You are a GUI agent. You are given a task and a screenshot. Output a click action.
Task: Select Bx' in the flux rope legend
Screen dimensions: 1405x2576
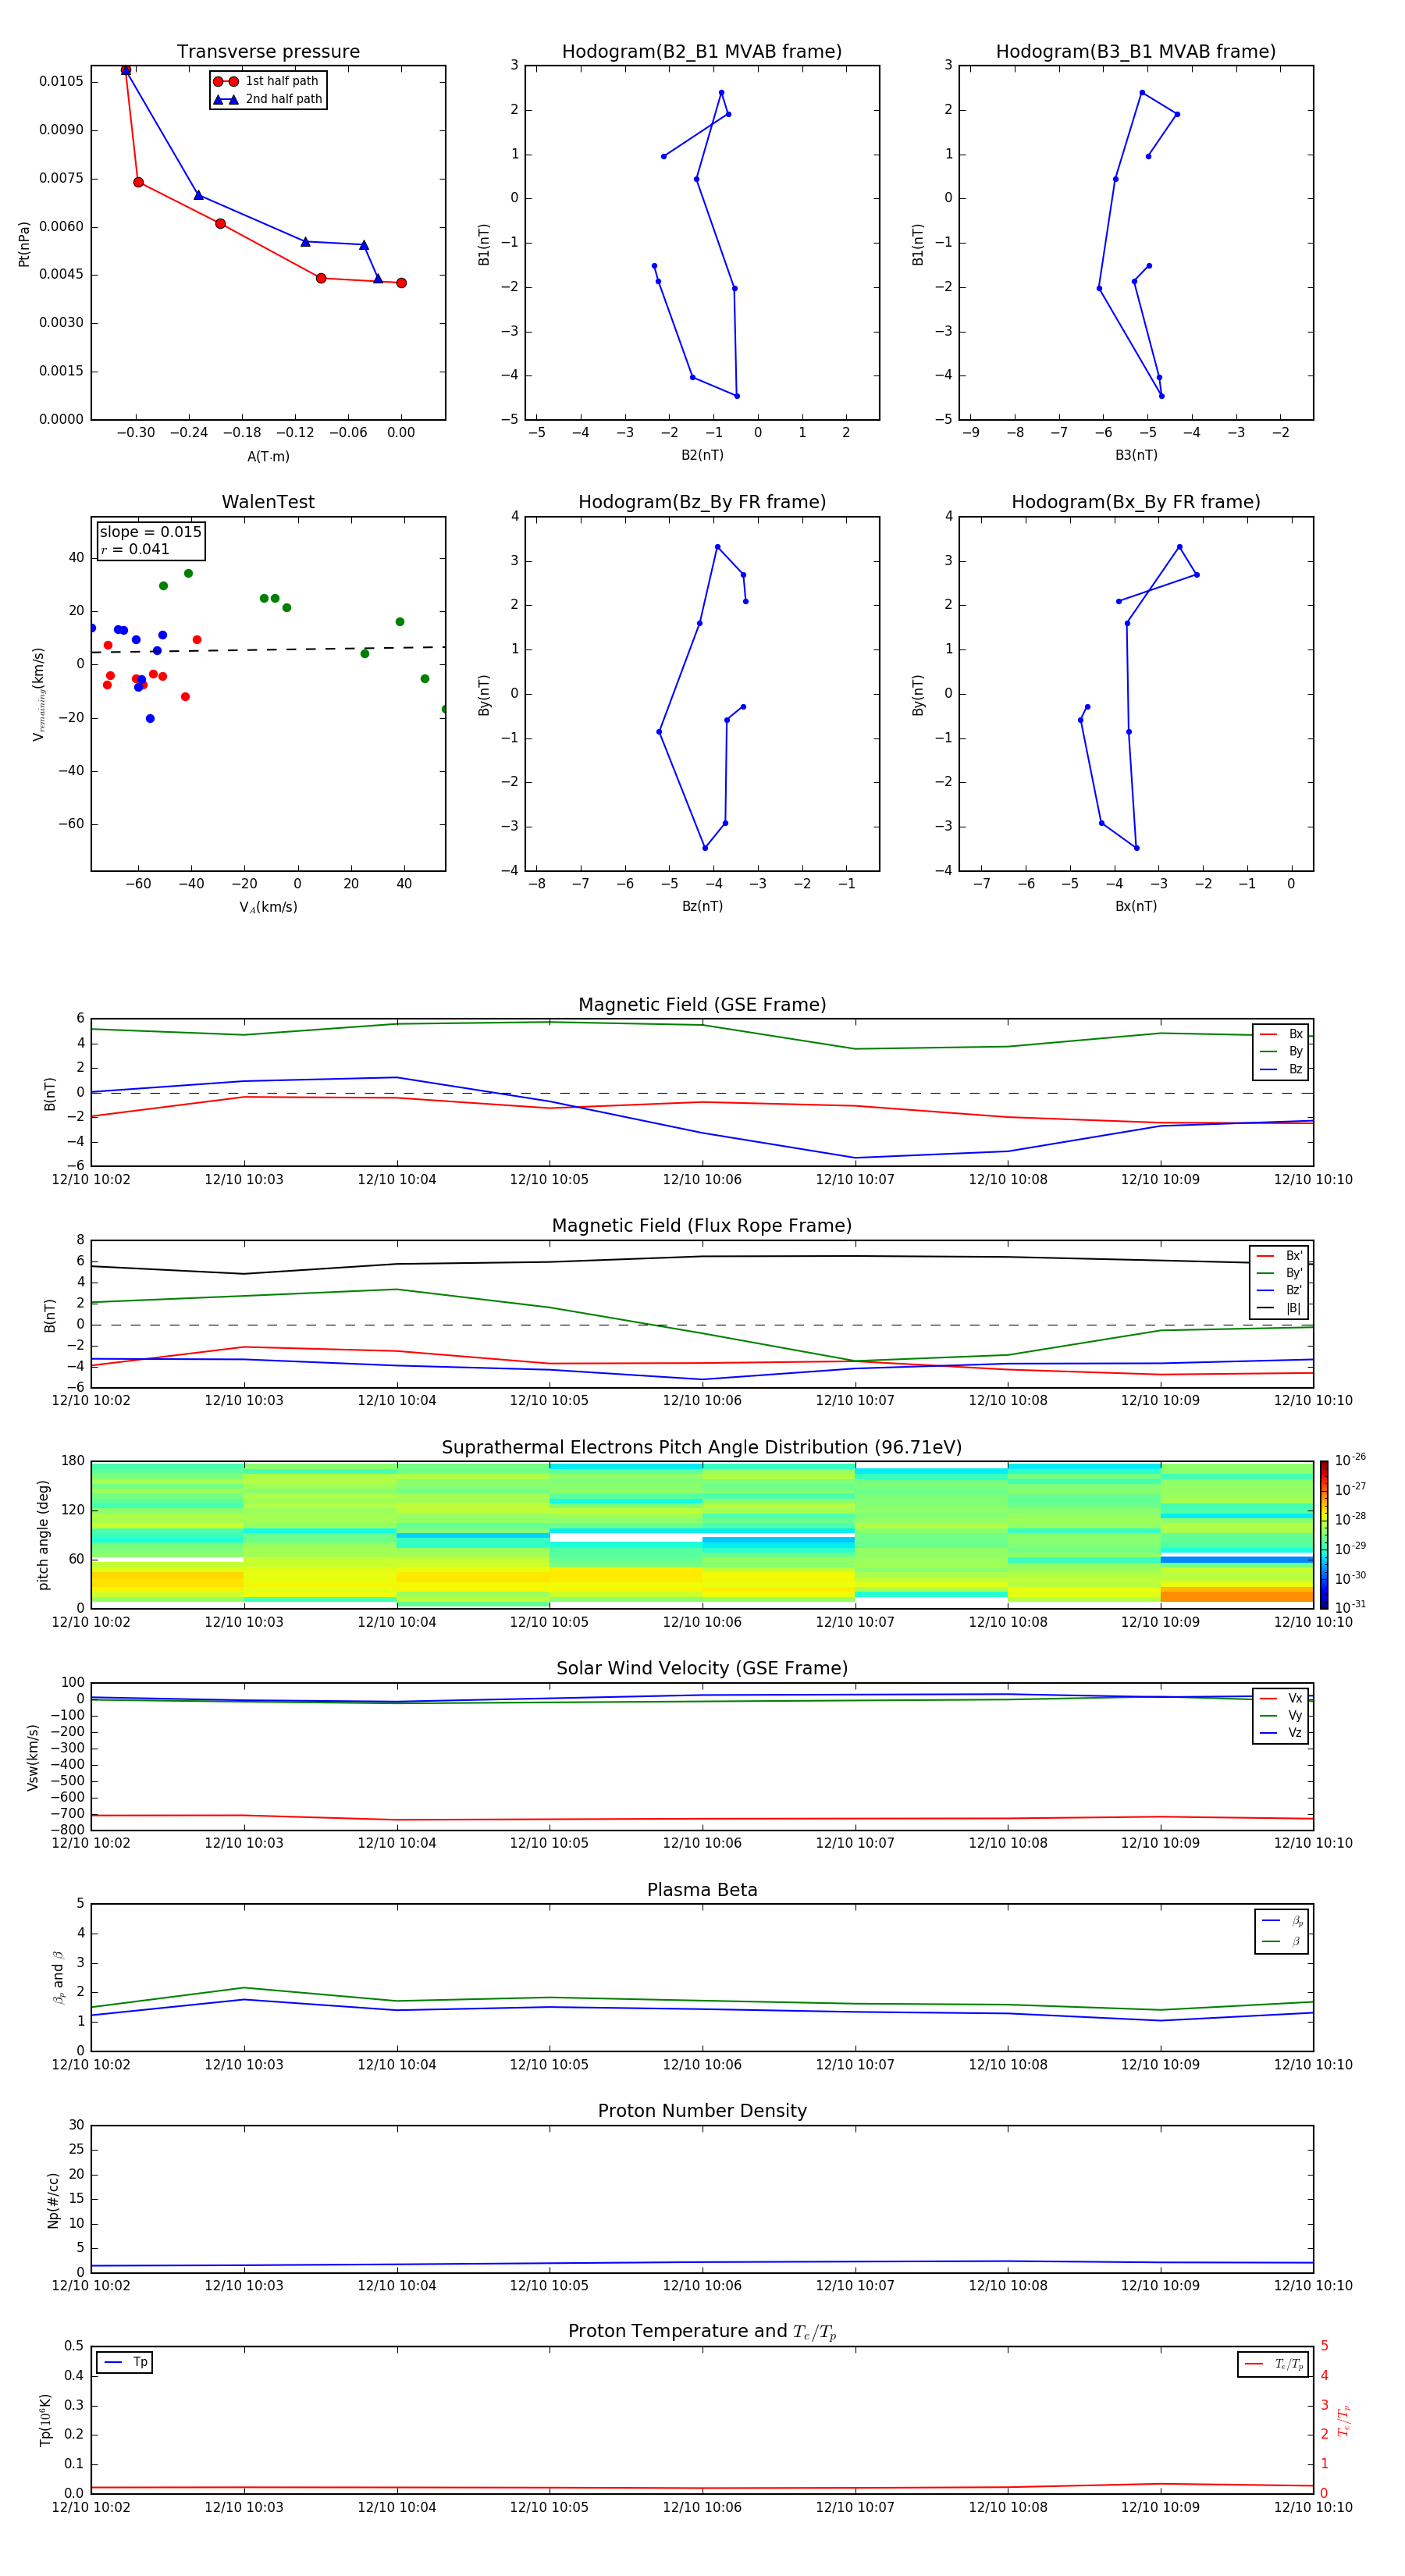click(x=1279, y=1255)
